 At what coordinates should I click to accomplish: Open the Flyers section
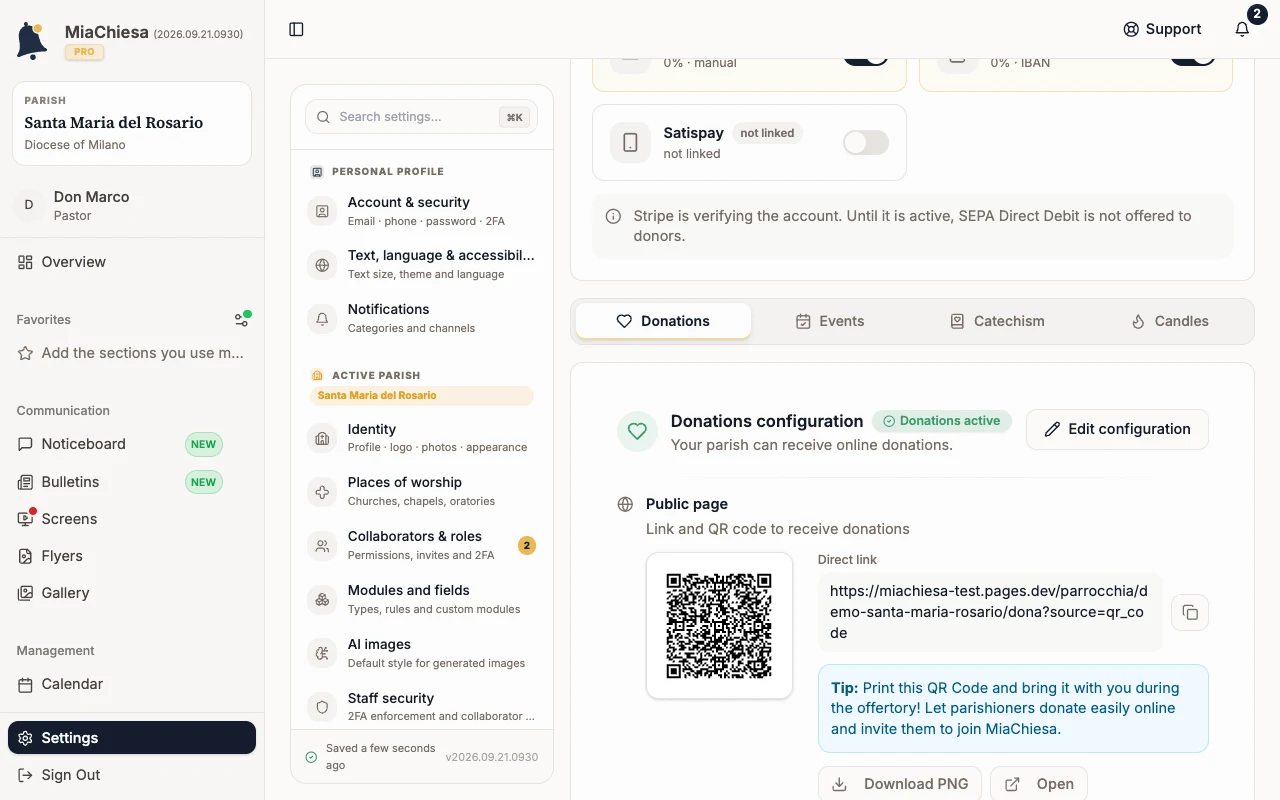(132, 556)
